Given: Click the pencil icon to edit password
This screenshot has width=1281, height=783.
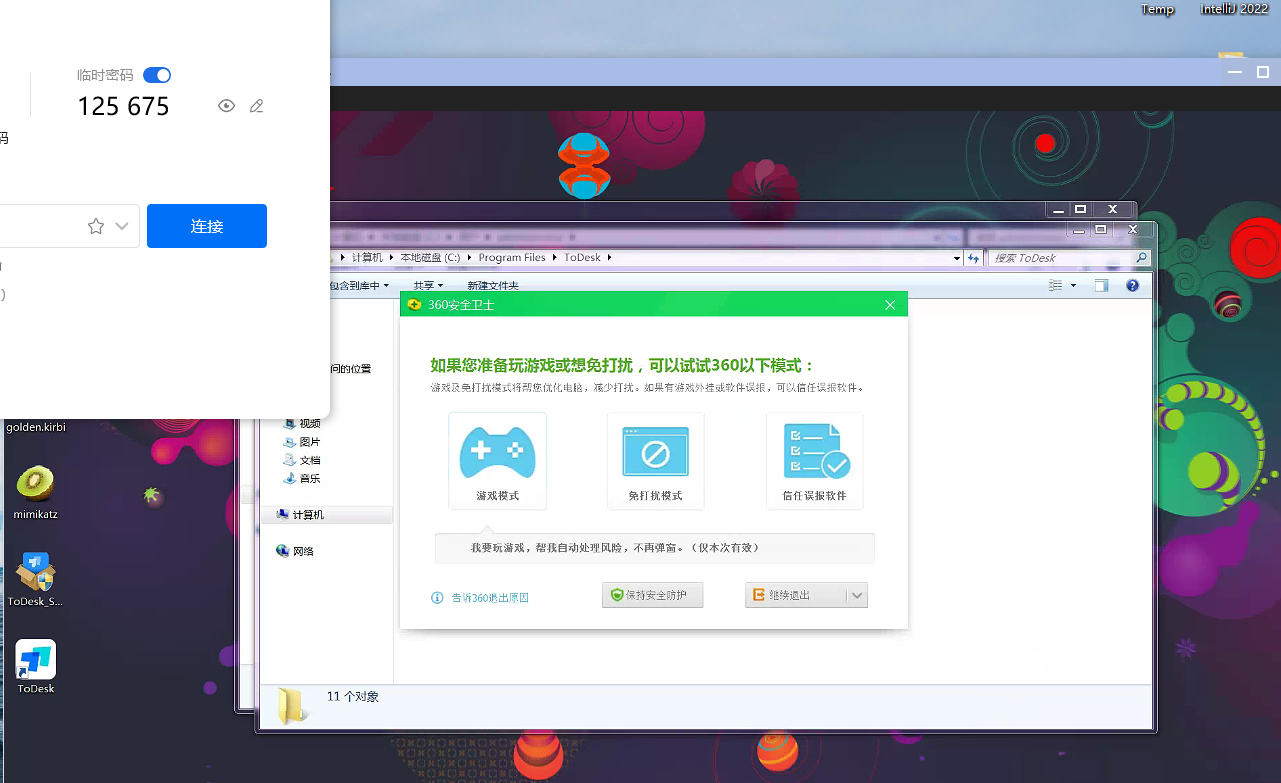Looking at the screenshot, I should [257, 106].
